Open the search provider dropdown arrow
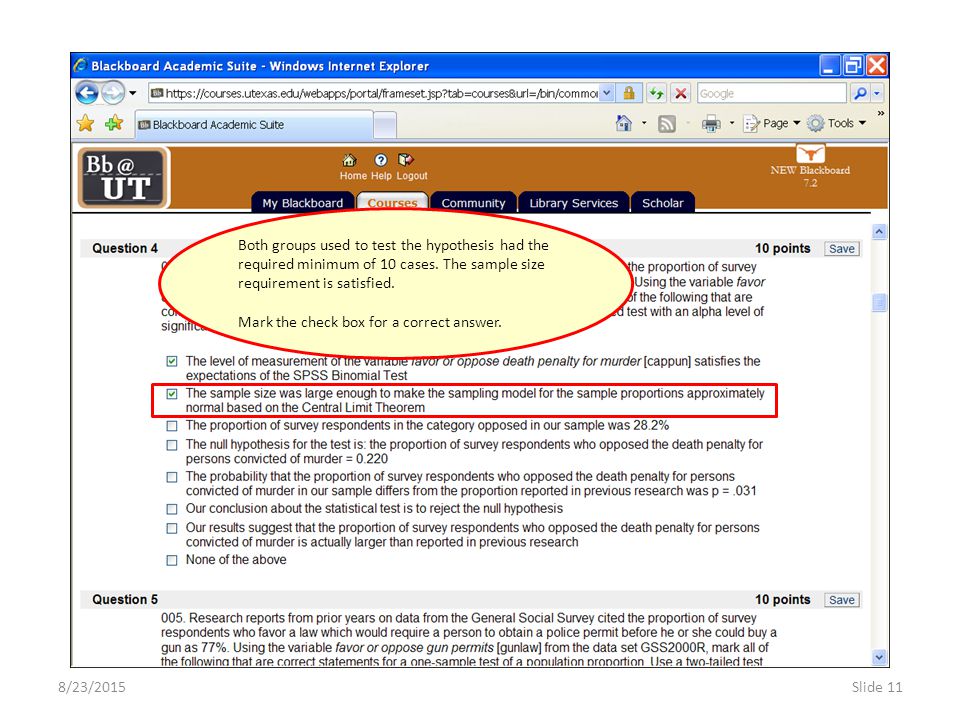Image resolution: width=960 pixels, height=720 pixels. click(877, 93)
